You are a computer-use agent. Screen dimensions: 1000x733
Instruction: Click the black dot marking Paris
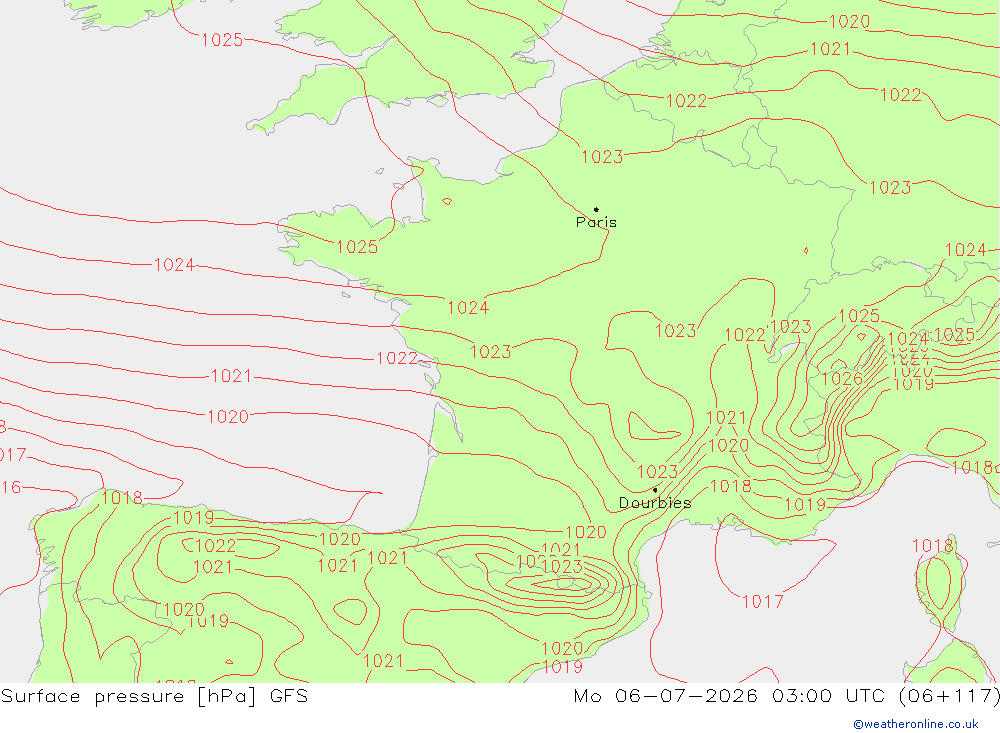click(x=596, y=209)
